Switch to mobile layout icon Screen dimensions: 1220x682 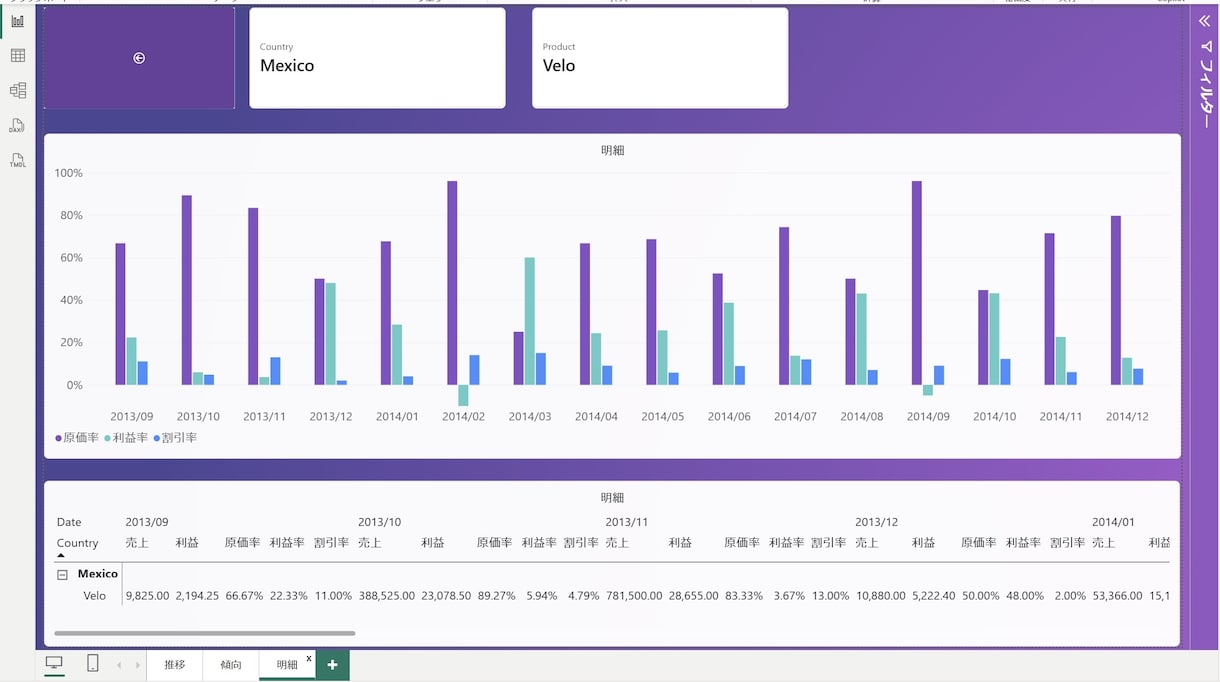(92, 664)
